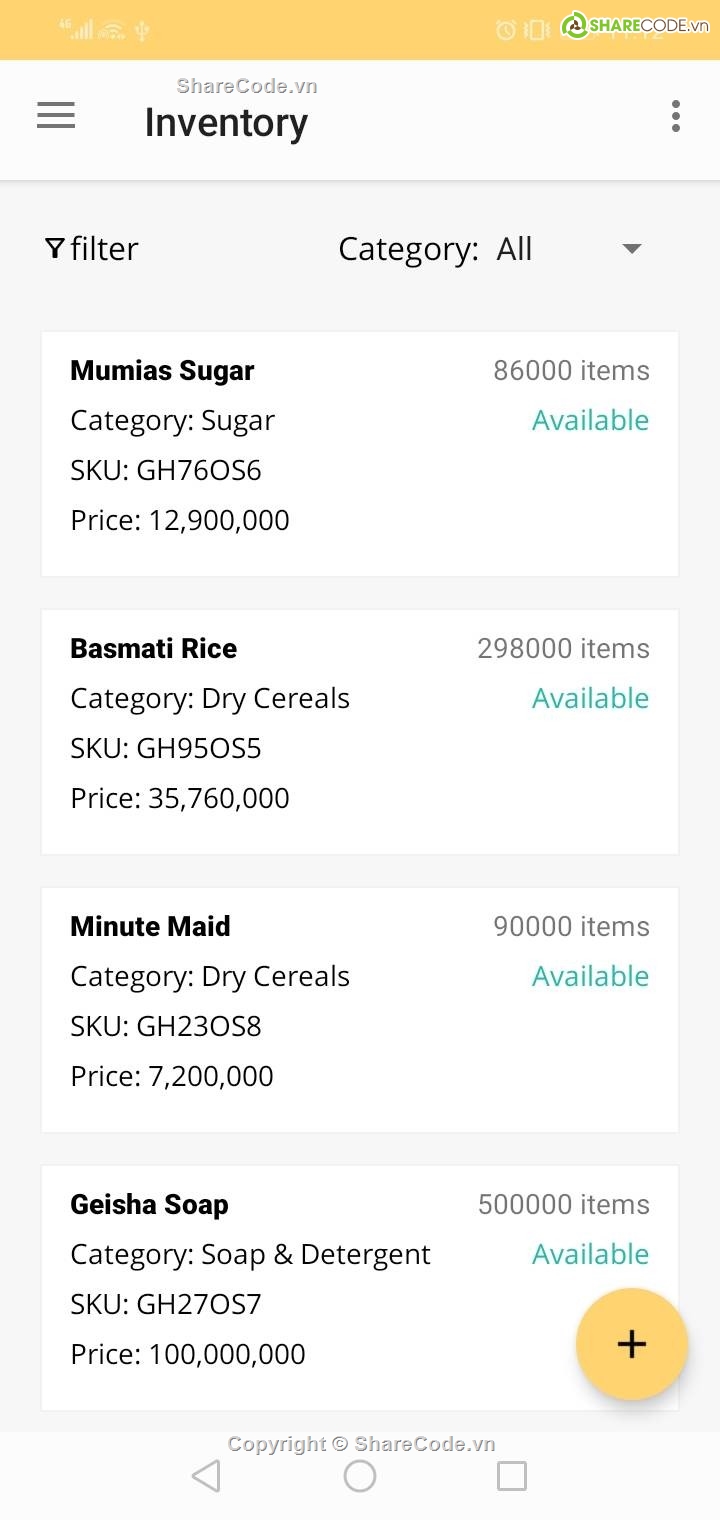
Task: Open the Mumias Sugar item card
Action: click(x=360, y=454)
